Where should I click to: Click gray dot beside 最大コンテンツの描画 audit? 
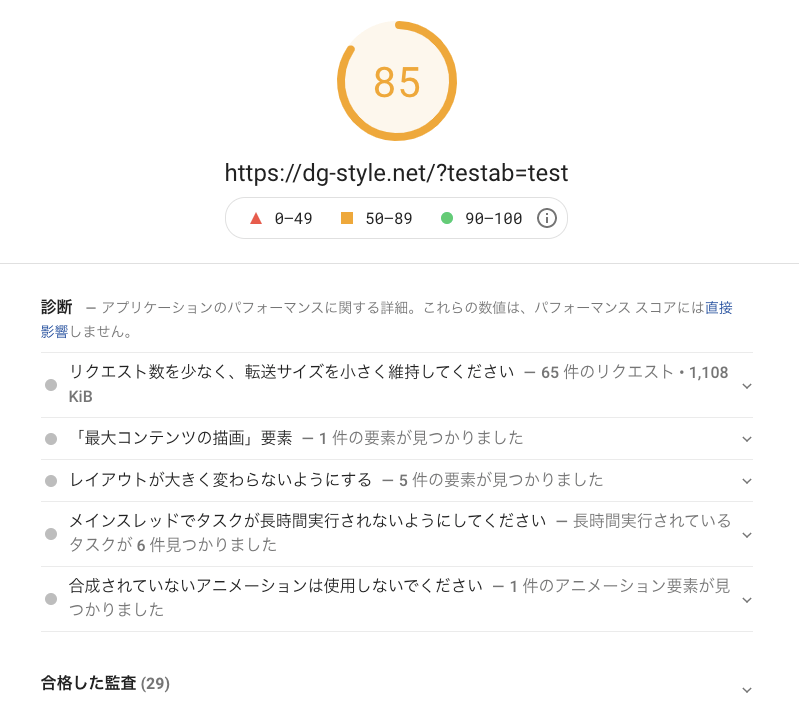50,439
